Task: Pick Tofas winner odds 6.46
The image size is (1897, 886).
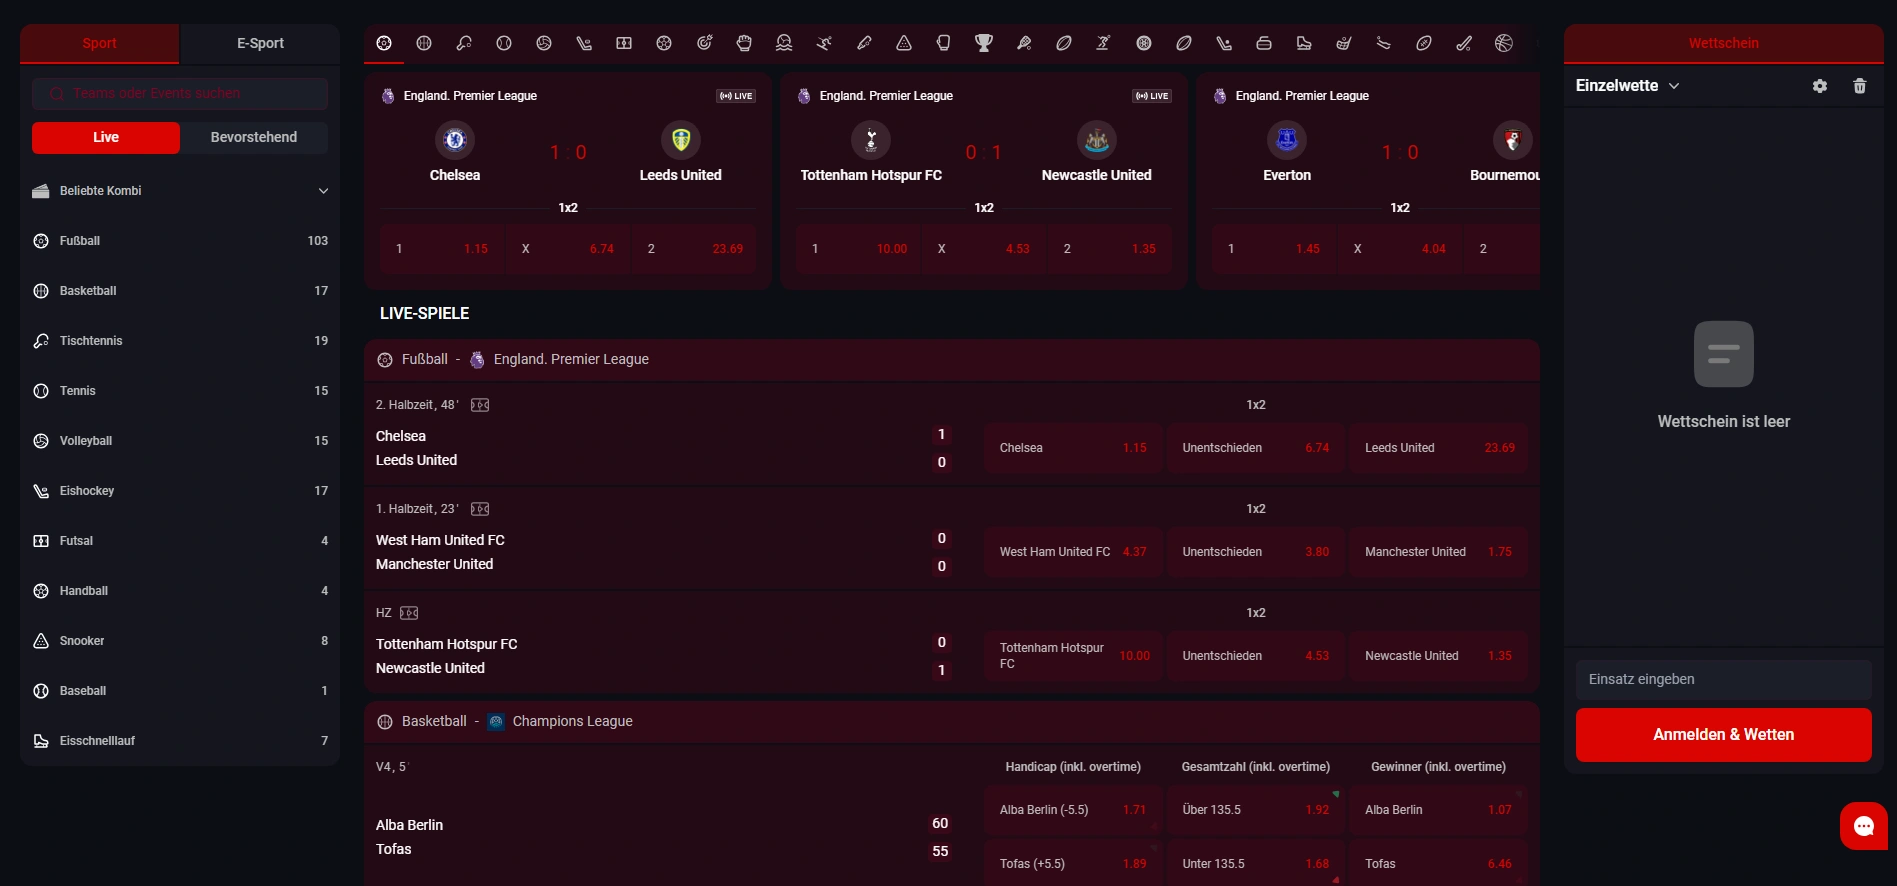Action: point(1439,864)
